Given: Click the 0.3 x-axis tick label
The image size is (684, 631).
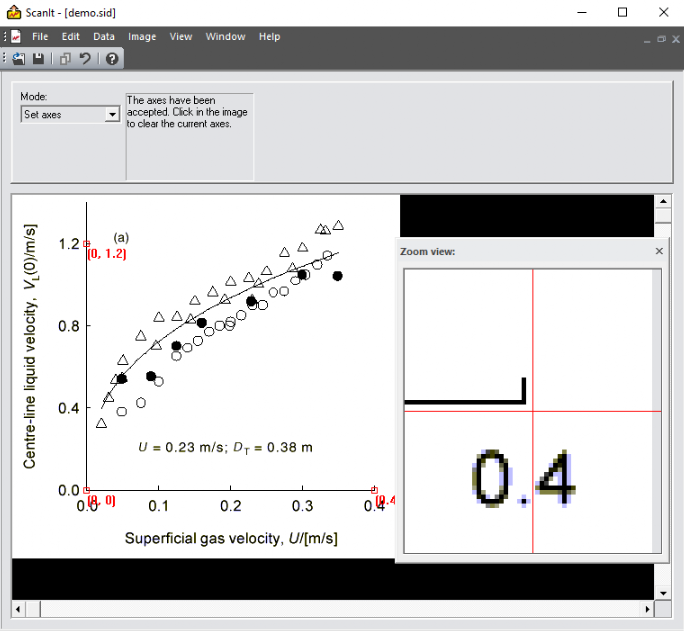Looking at the screenshot, I should (x=302, y=506).
